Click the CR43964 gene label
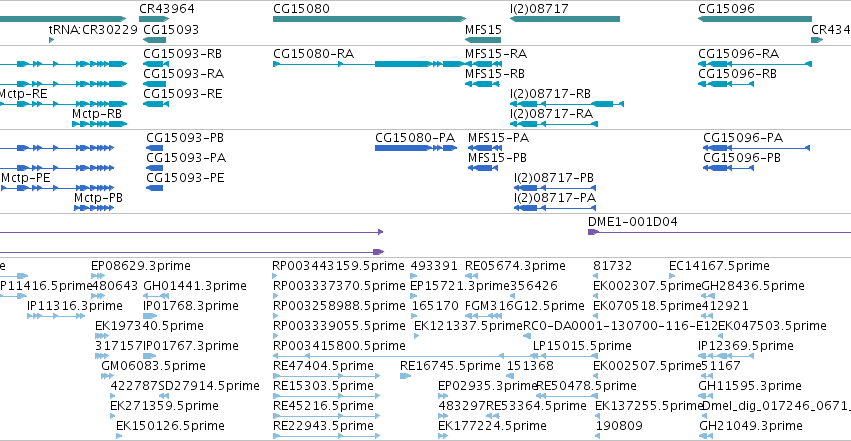 point(167,8)
